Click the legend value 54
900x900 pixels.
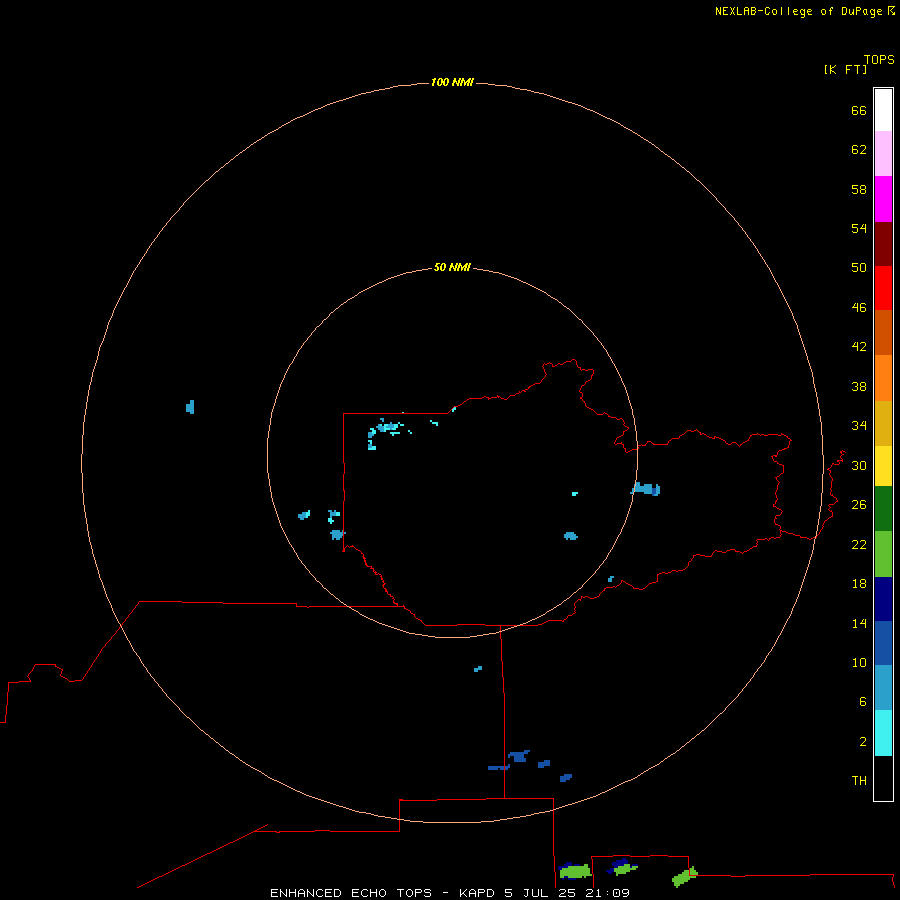click(859, 228)
